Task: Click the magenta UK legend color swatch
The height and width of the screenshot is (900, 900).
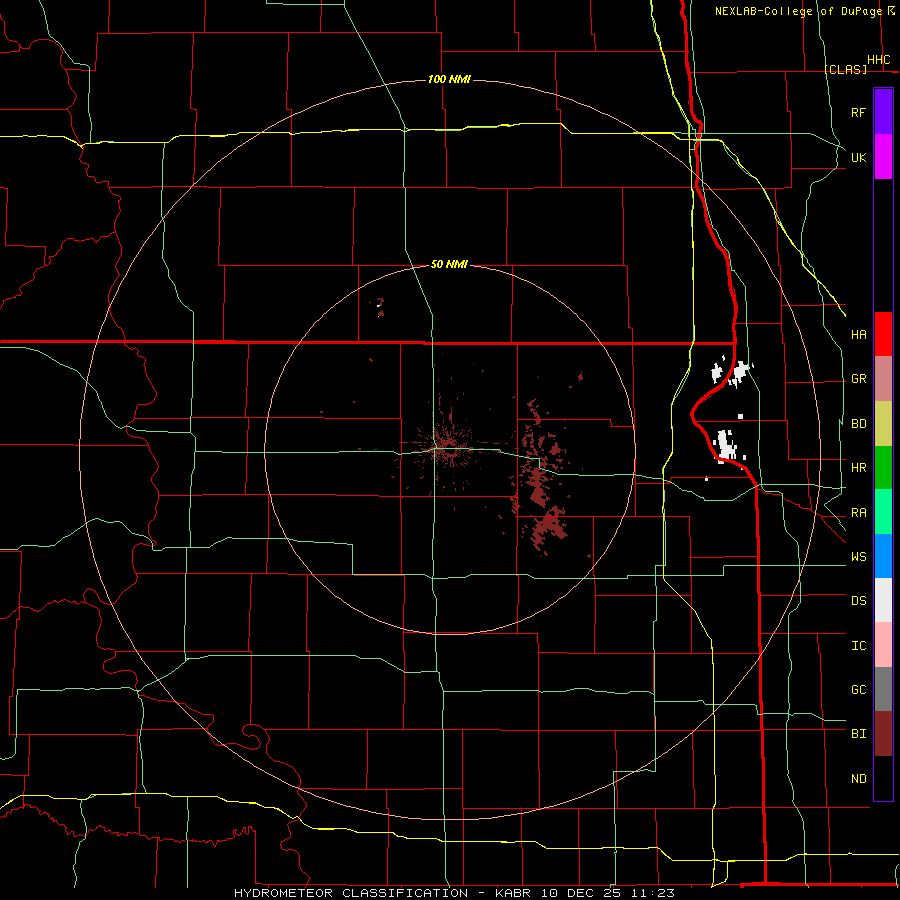Action: (883, 157)
